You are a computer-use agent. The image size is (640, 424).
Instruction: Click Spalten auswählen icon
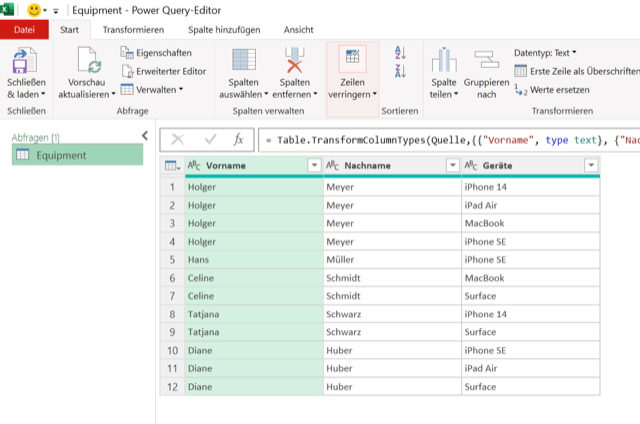click(244, 60)
